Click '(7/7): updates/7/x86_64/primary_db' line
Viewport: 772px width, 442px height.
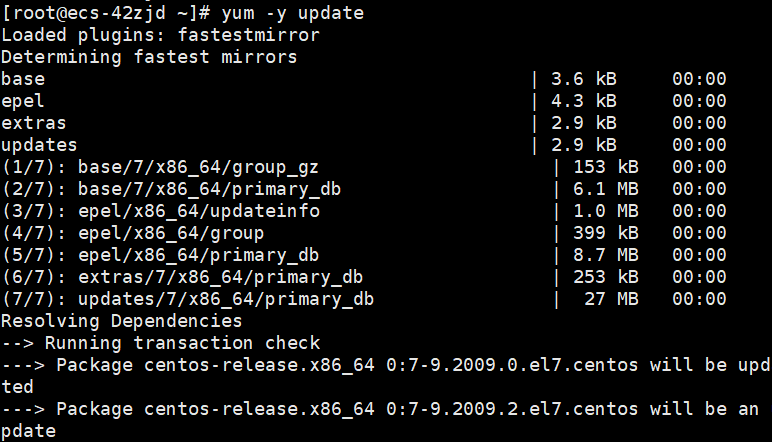(x=188, y=300)
